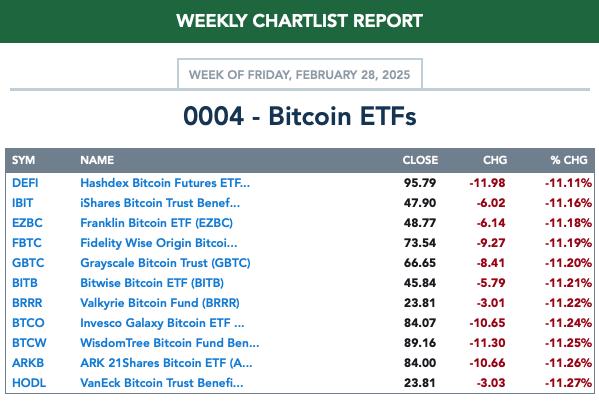
Task: Open Fidelity Wise Origin Bitcoin link
Action: pyautogui.click(x=159, y=243)
